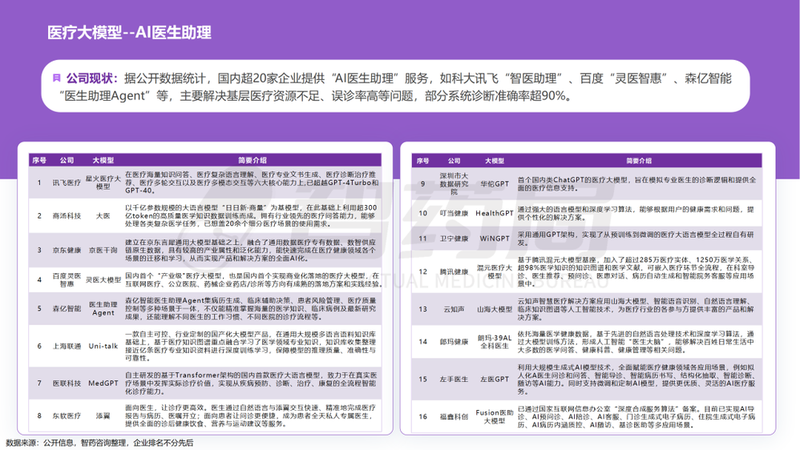
Task: Click the 叮当健康 company cell
Action: coord(454,213)
